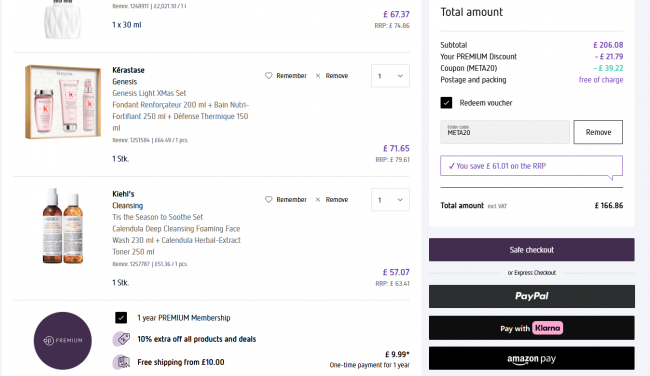Click the '1 x 30 ml' size label

[x=127, y=25]
